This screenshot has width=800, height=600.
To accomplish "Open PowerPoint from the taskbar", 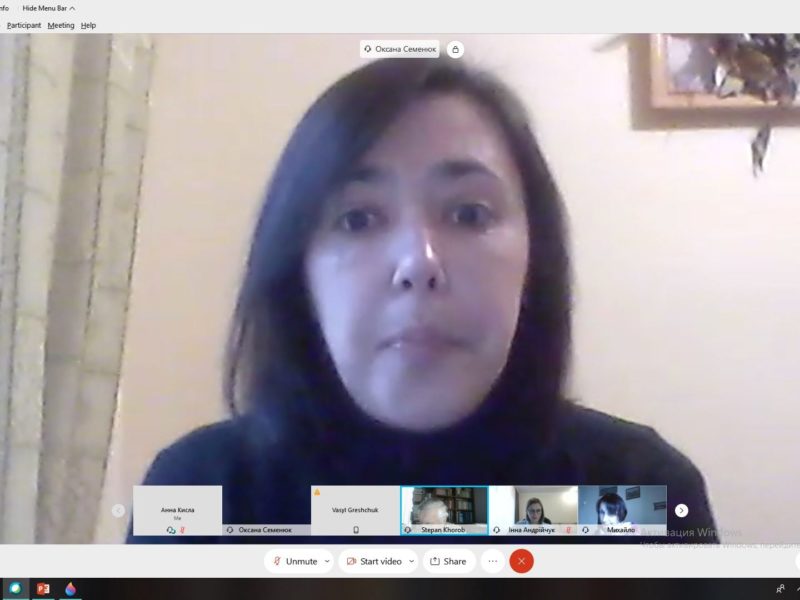I will tap(43, 589).
